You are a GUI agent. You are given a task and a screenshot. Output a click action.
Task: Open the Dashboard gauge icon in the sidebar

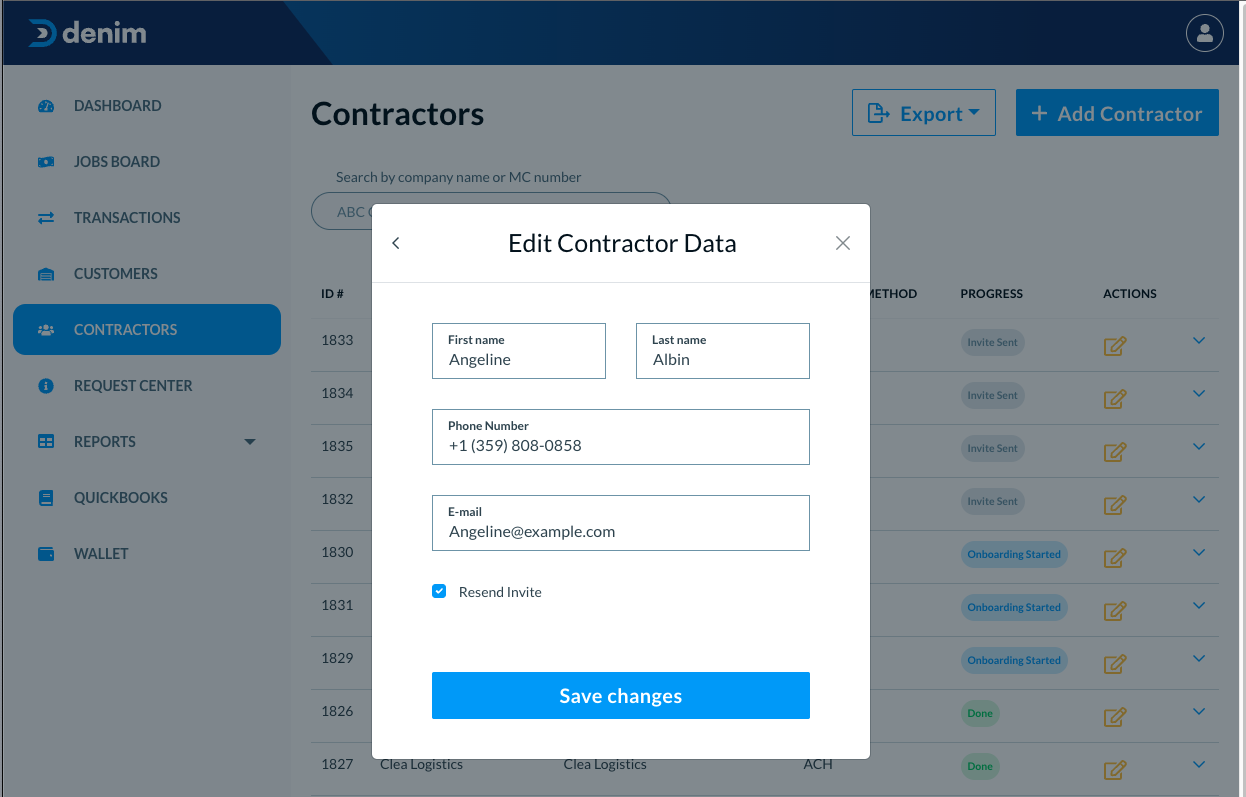[x=46, y=106]
